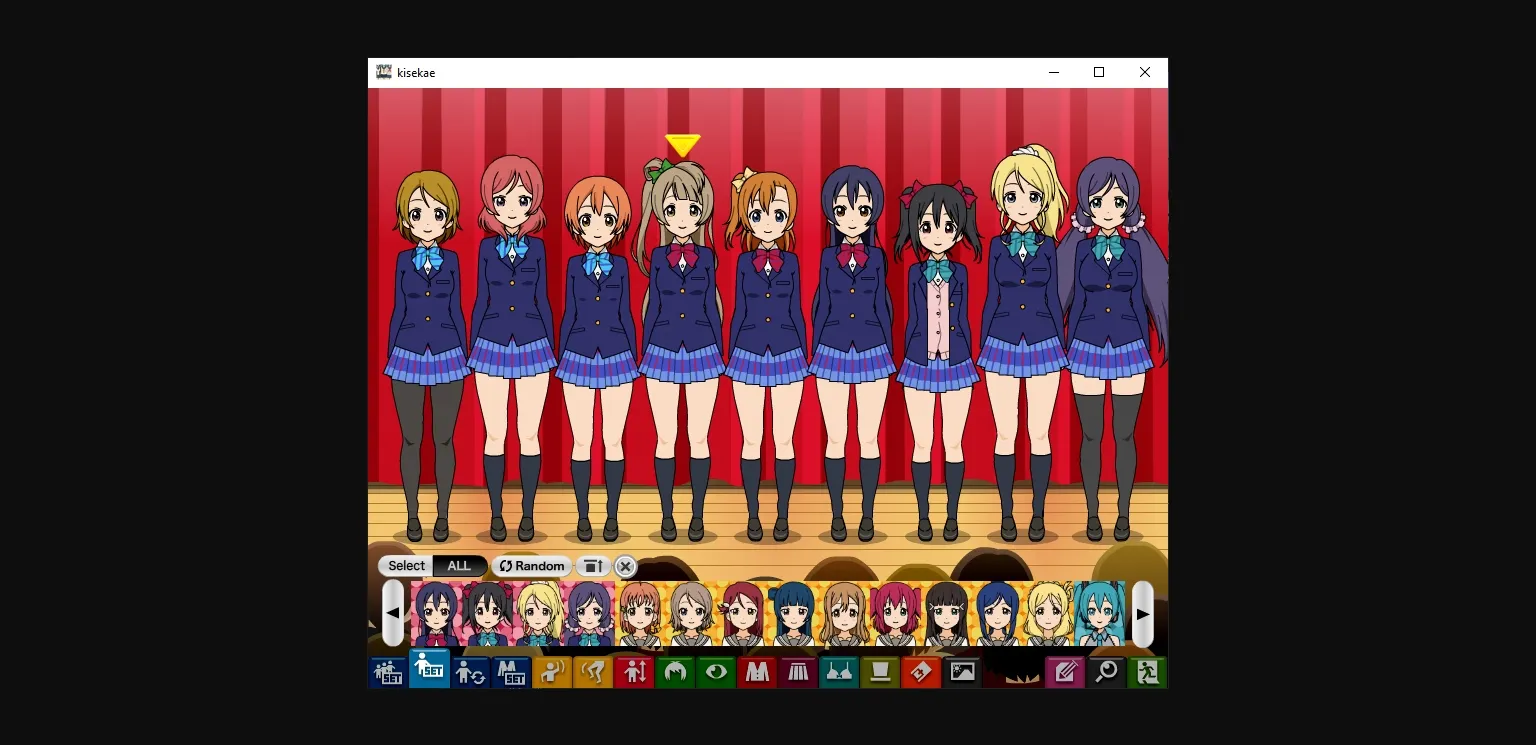Open the eye customization tool
1536x745 pixels.
click(716, 672)
